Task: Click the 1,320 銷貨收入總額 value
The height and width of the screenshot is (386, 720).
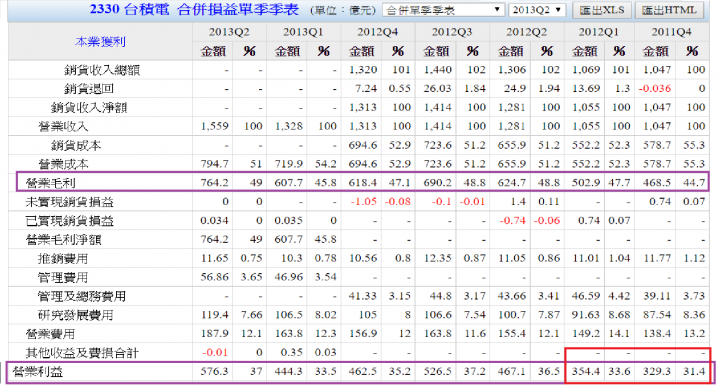Action: coord(363,70)
